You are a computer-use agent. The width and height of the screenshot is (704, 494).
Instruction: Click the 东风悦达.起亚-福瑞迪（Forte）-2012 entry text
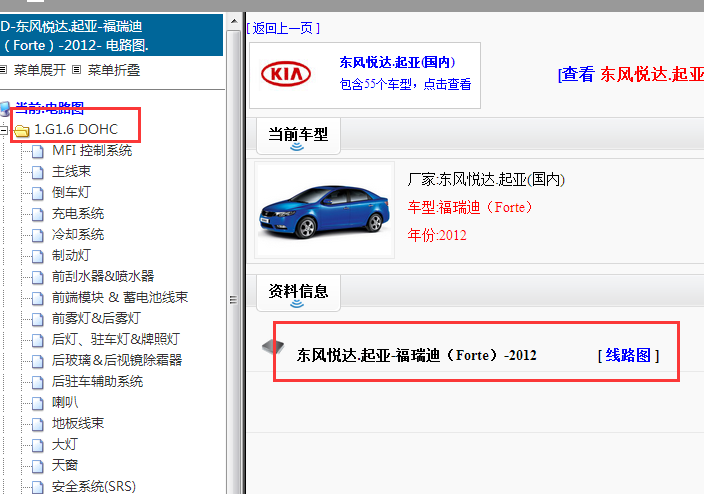pos(416,356)
